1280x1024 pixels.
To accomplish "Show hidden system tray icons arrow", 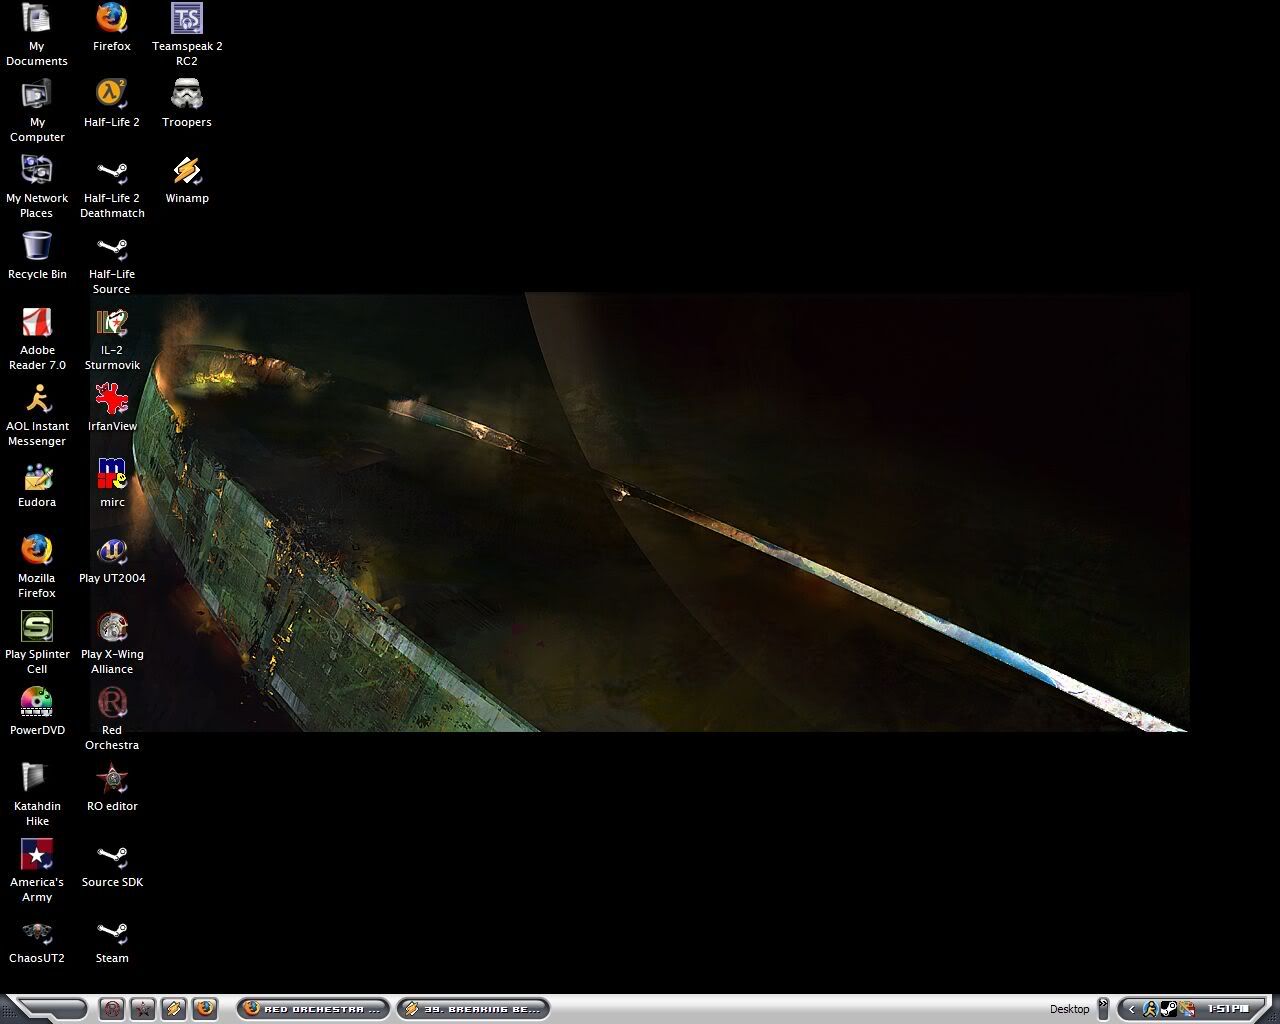I will tap(1131, 1009).
